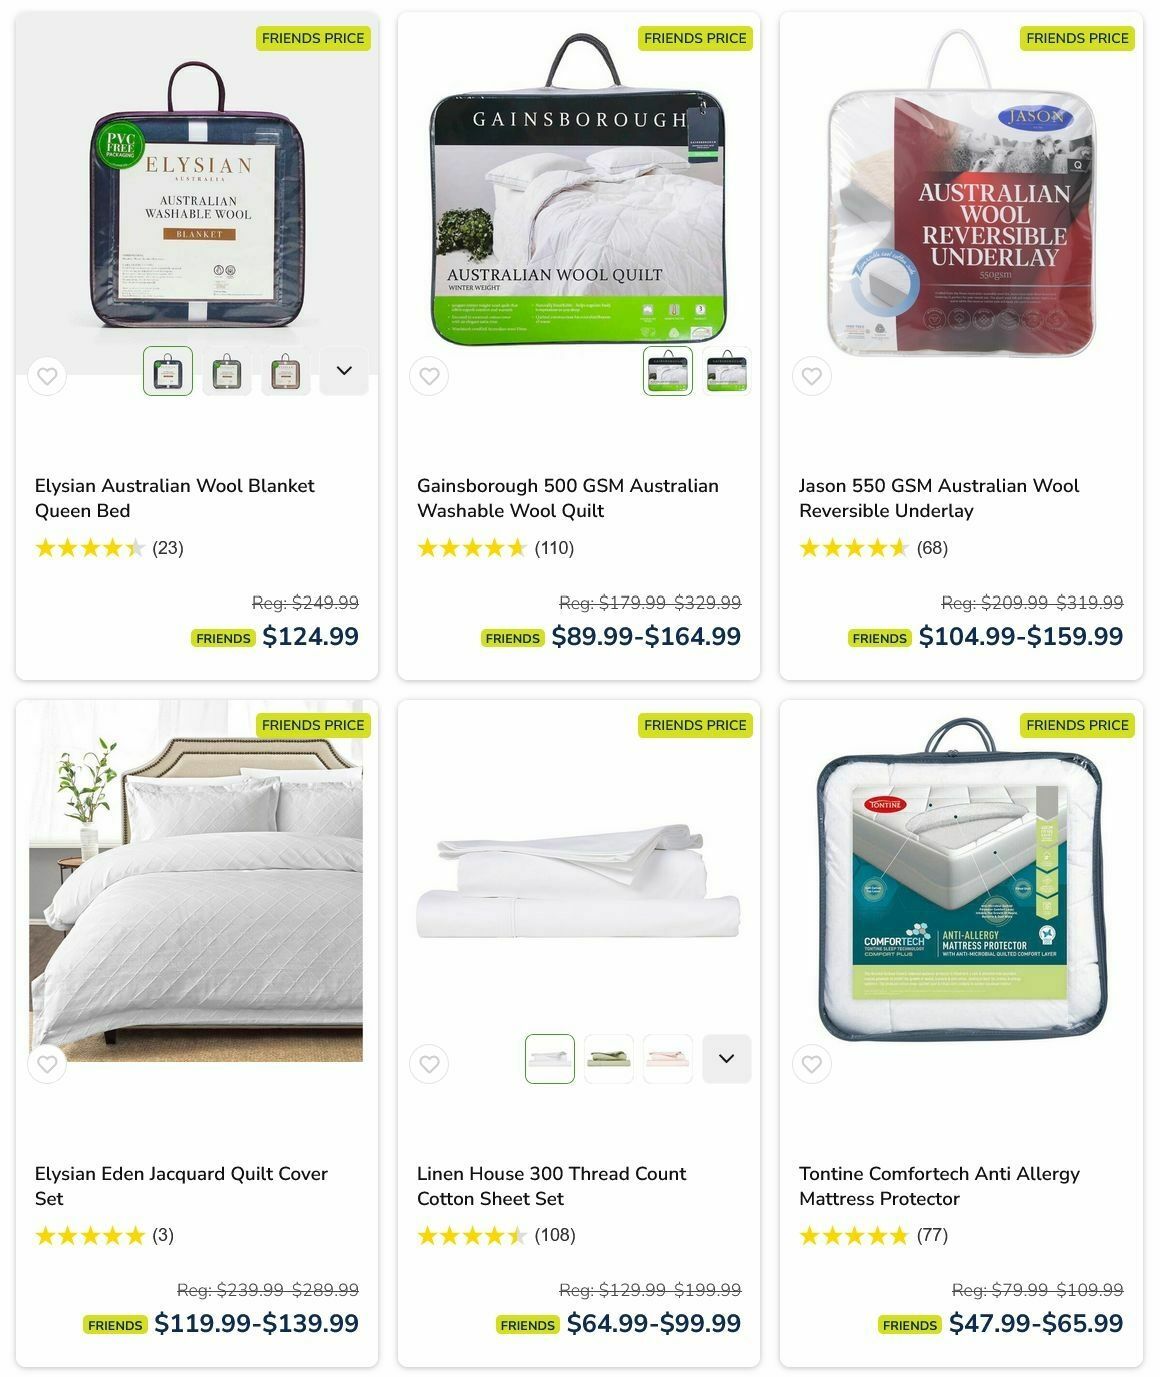Add Elysian Wool Blanket to wishlist
The height and width of the screenshot is (1377, 1160).
tap(47, 376)
